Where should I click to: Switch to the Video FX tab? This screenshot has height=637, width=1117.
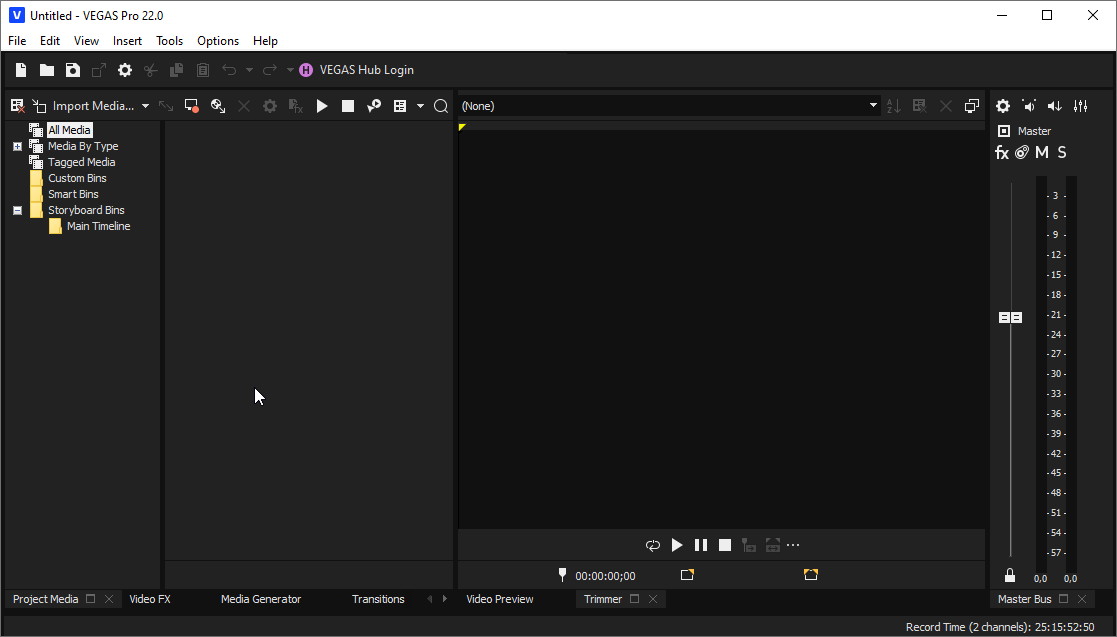pyautogui.click(x=150, y=599)
